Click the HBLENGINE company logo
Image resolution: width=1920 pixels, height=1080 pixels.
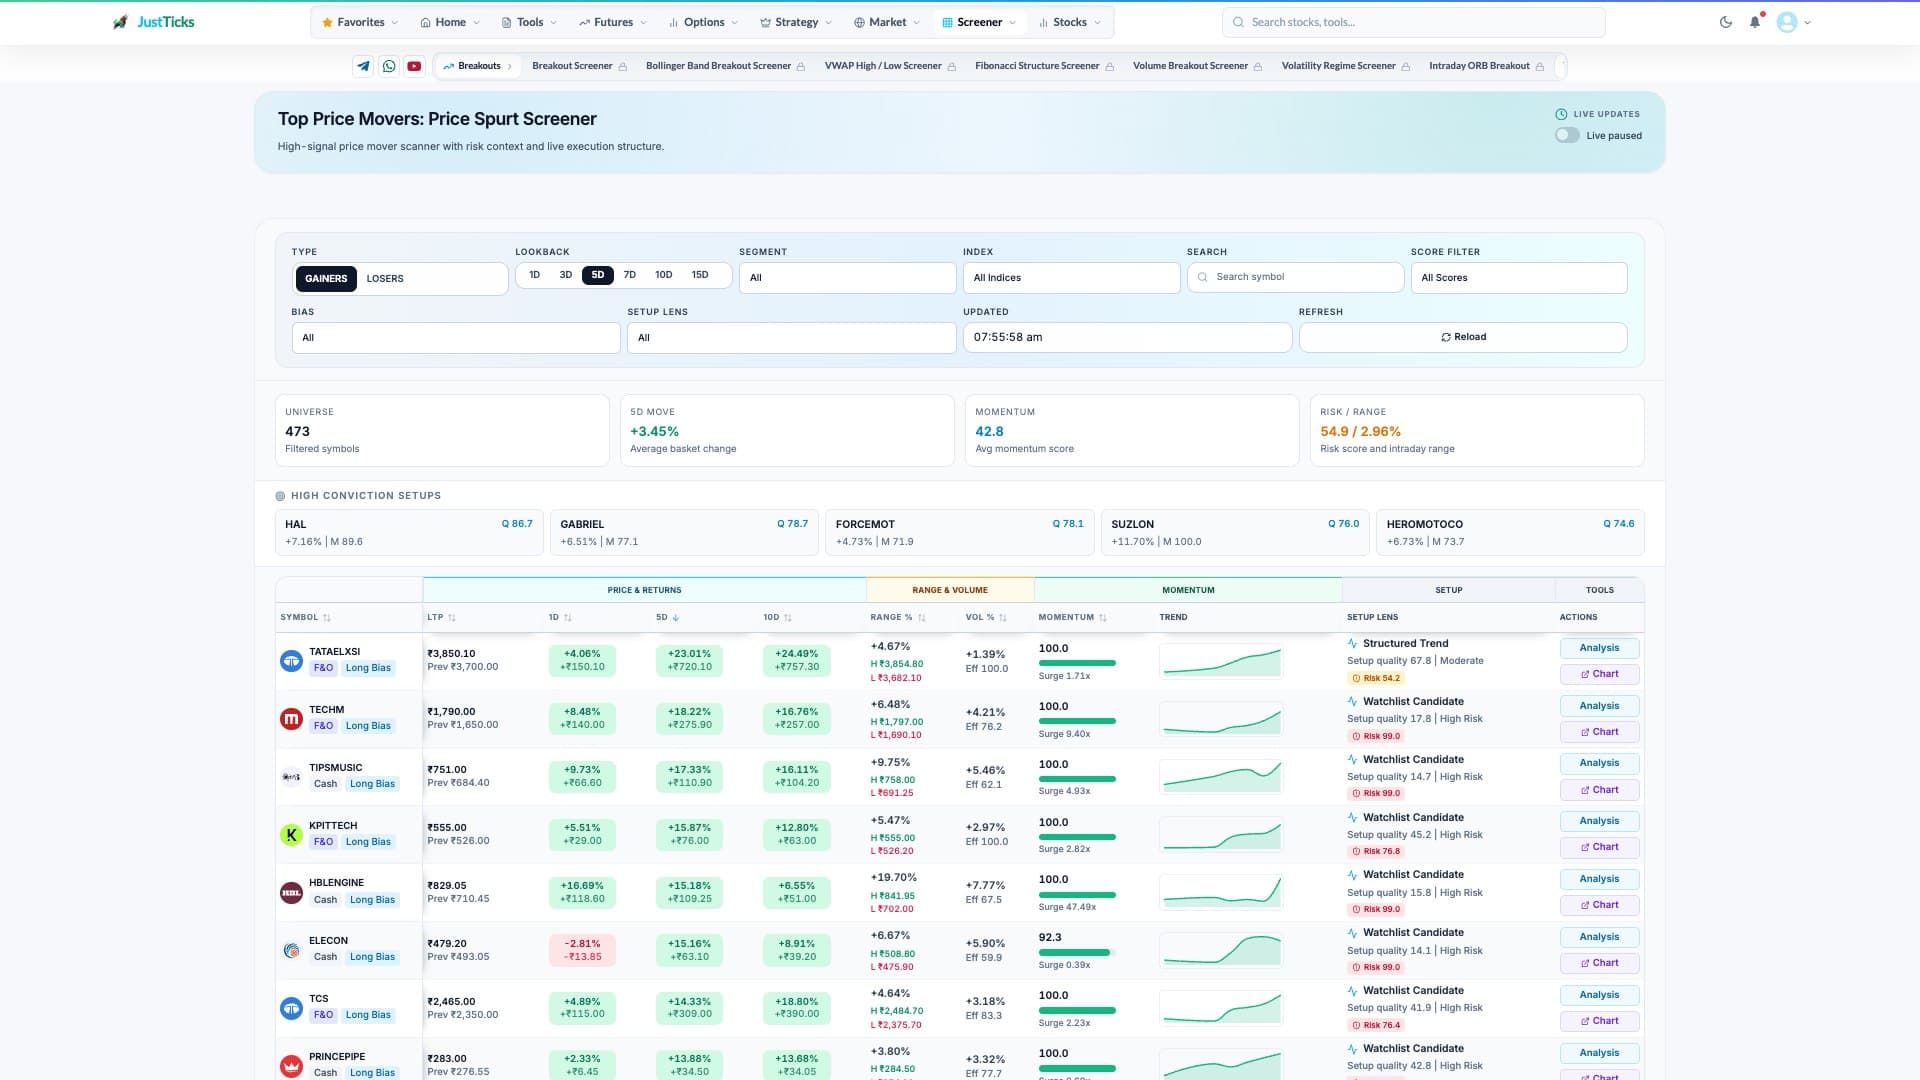pos(291,892)
